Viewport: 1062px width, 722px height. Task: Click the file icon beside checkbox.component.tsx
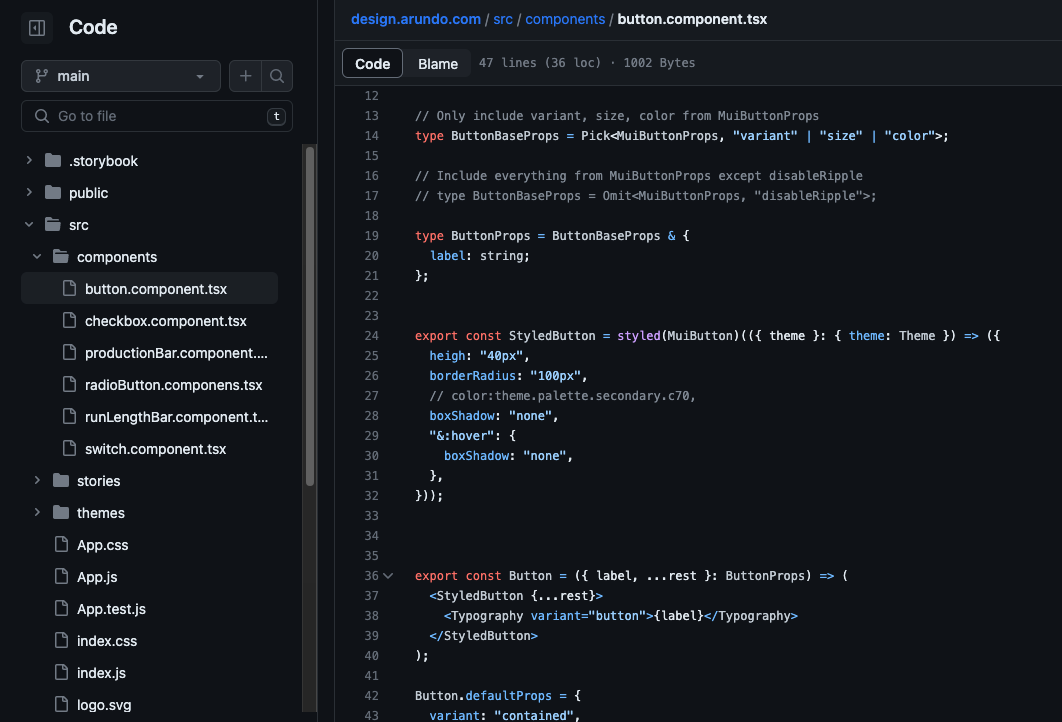[x=69, y=320]
